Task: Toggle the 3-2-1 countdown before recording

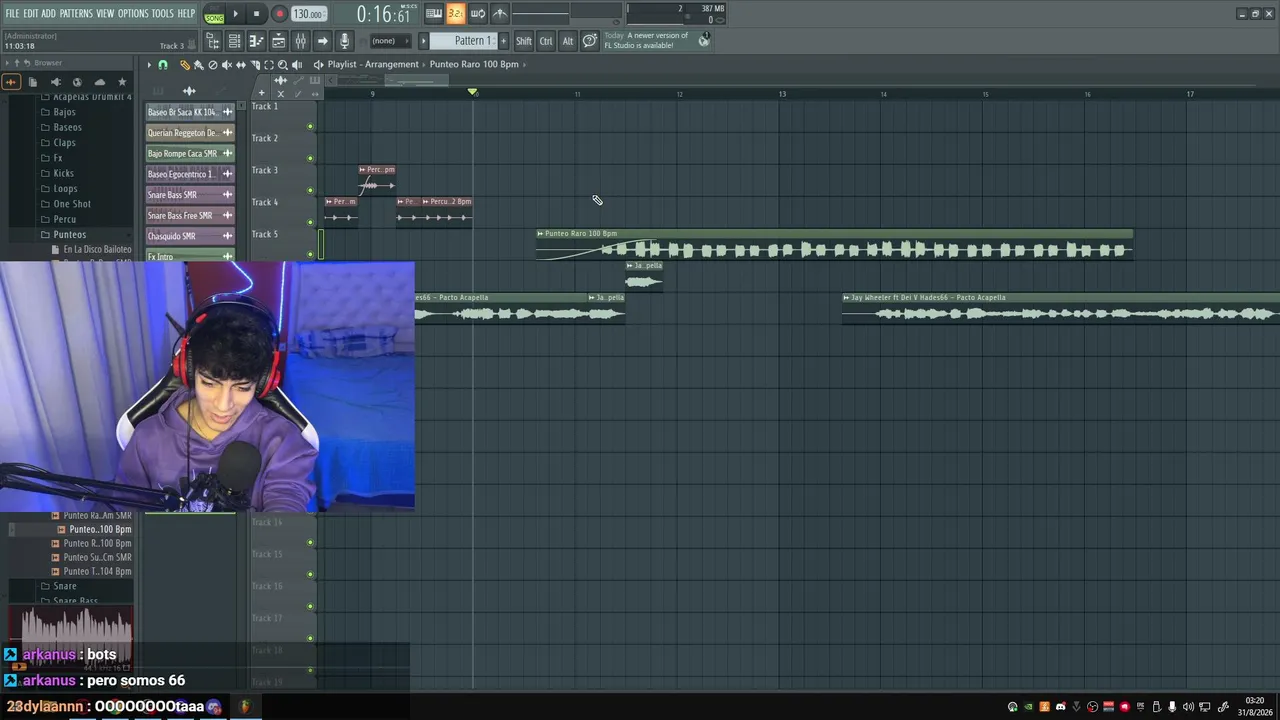Action: pyautogui.click(x=456, y=14)
